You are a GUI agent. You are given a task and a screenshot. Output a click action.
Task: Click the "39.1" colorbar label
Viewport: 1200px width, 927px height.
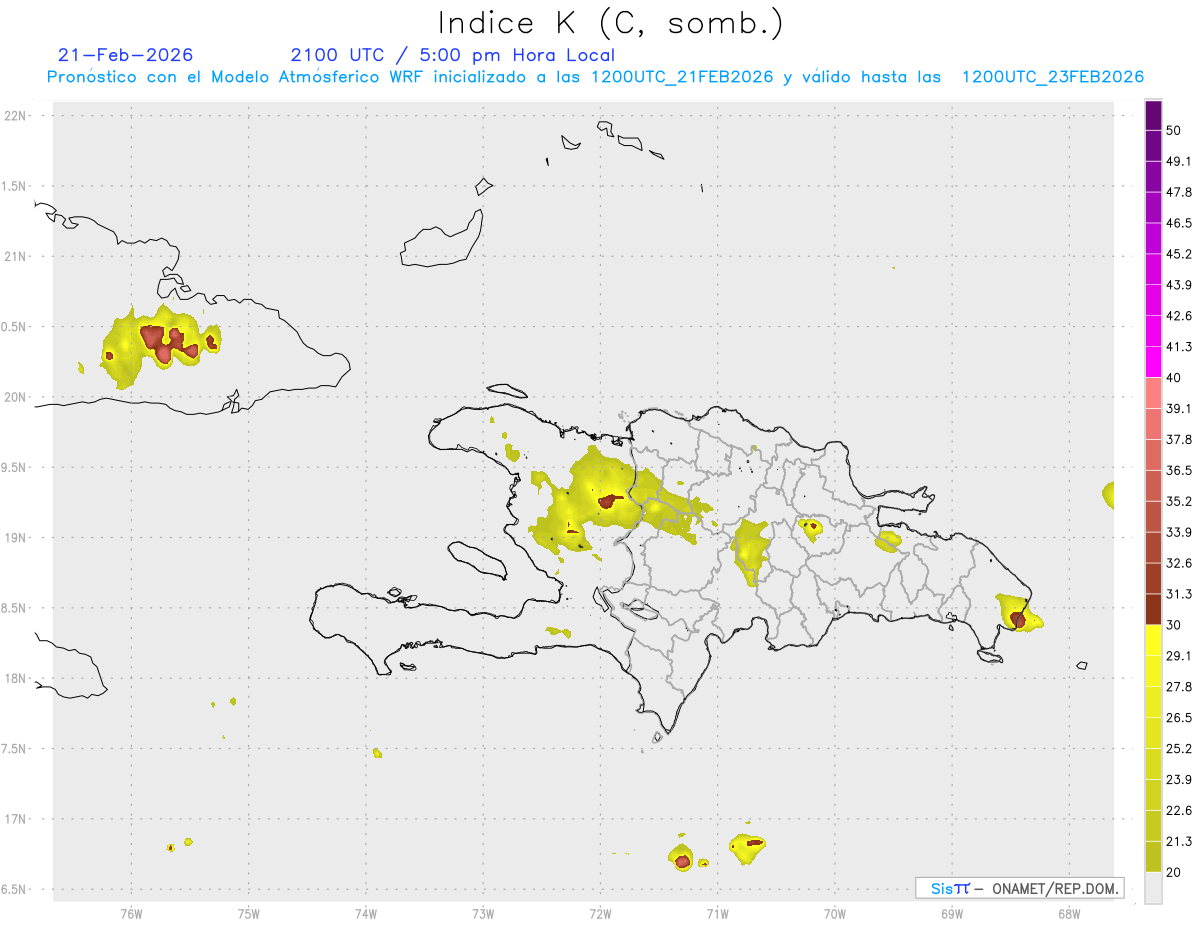tap(1179, 409)
